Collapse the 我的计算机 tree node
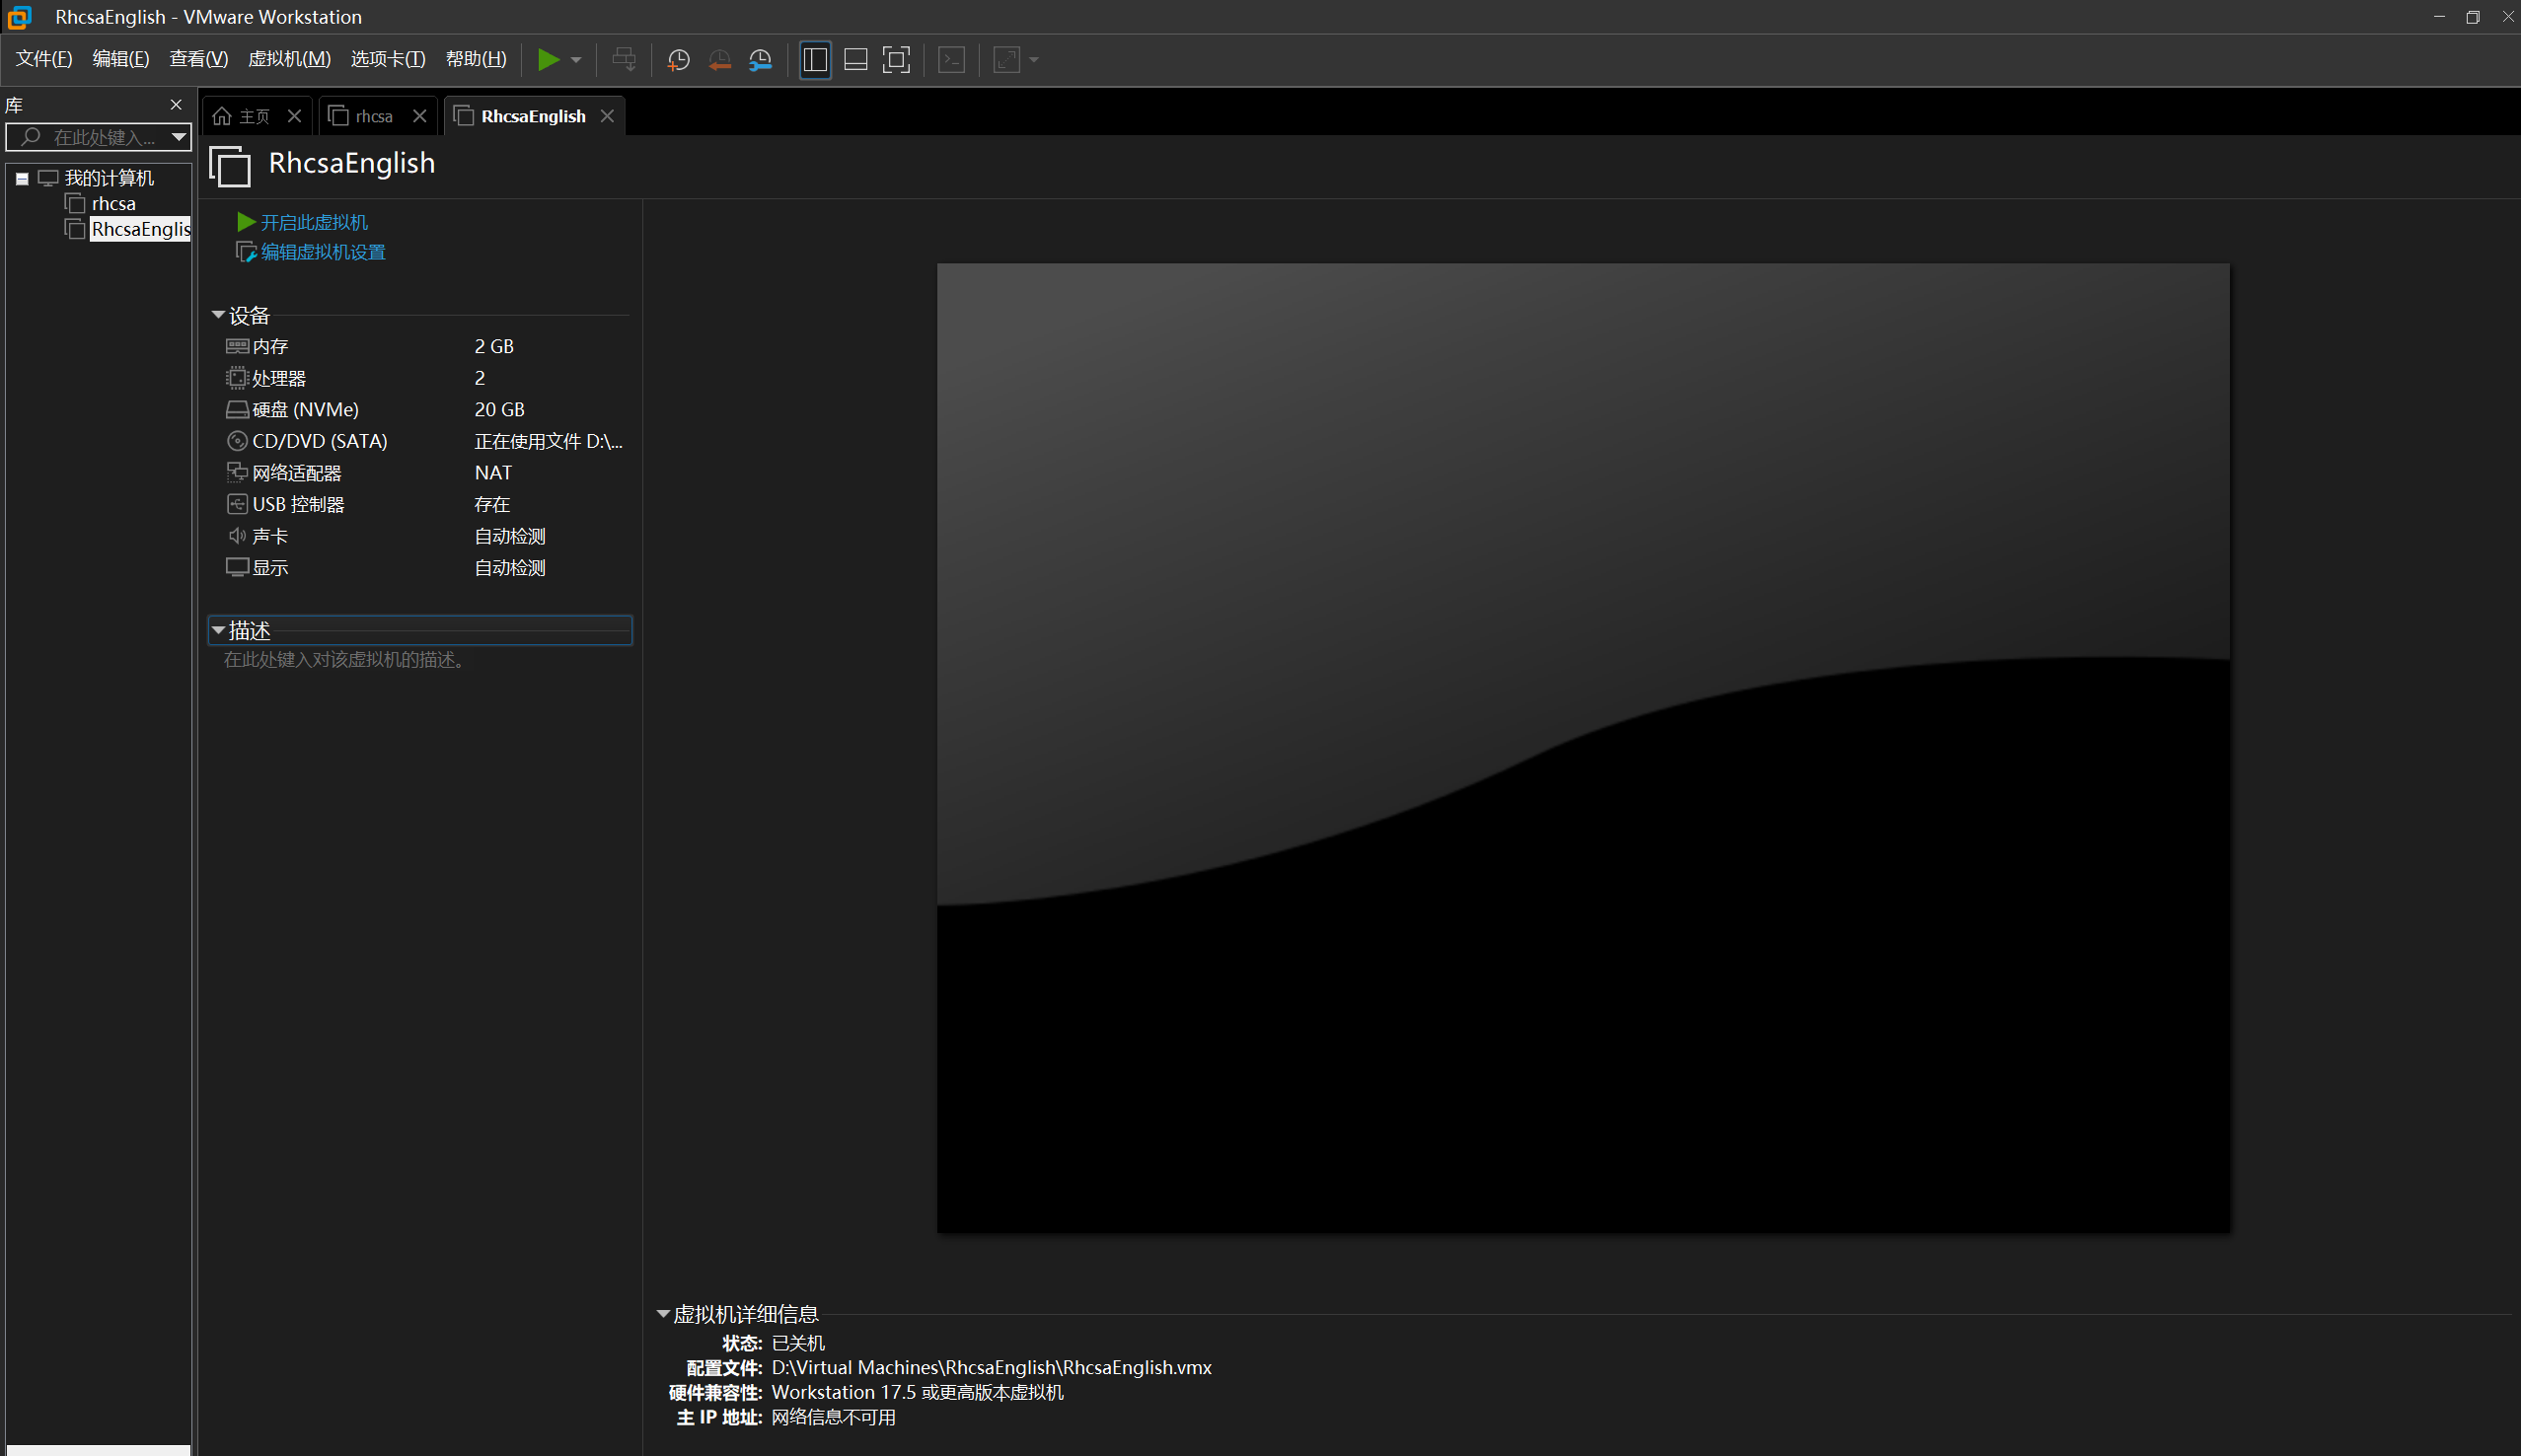 22,179
